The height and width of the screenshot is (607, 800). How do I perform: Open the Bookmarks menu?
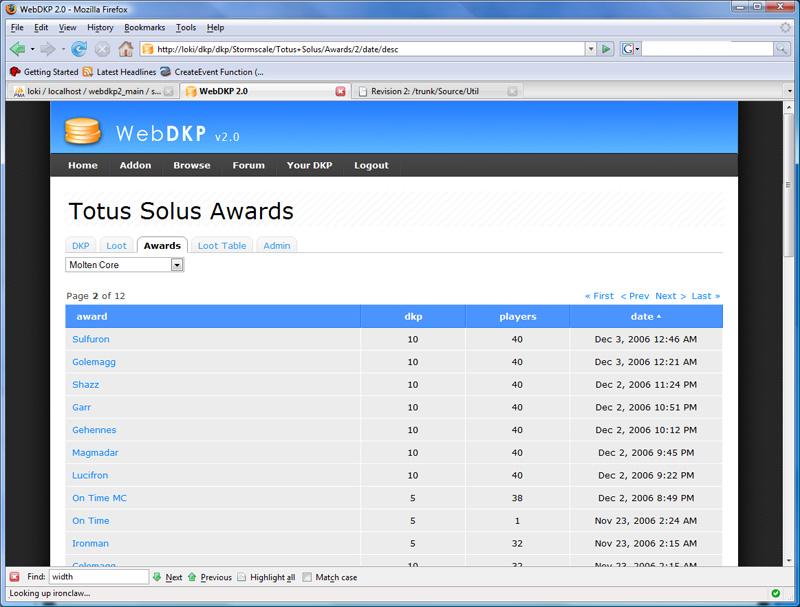click(x=144, y=27)
